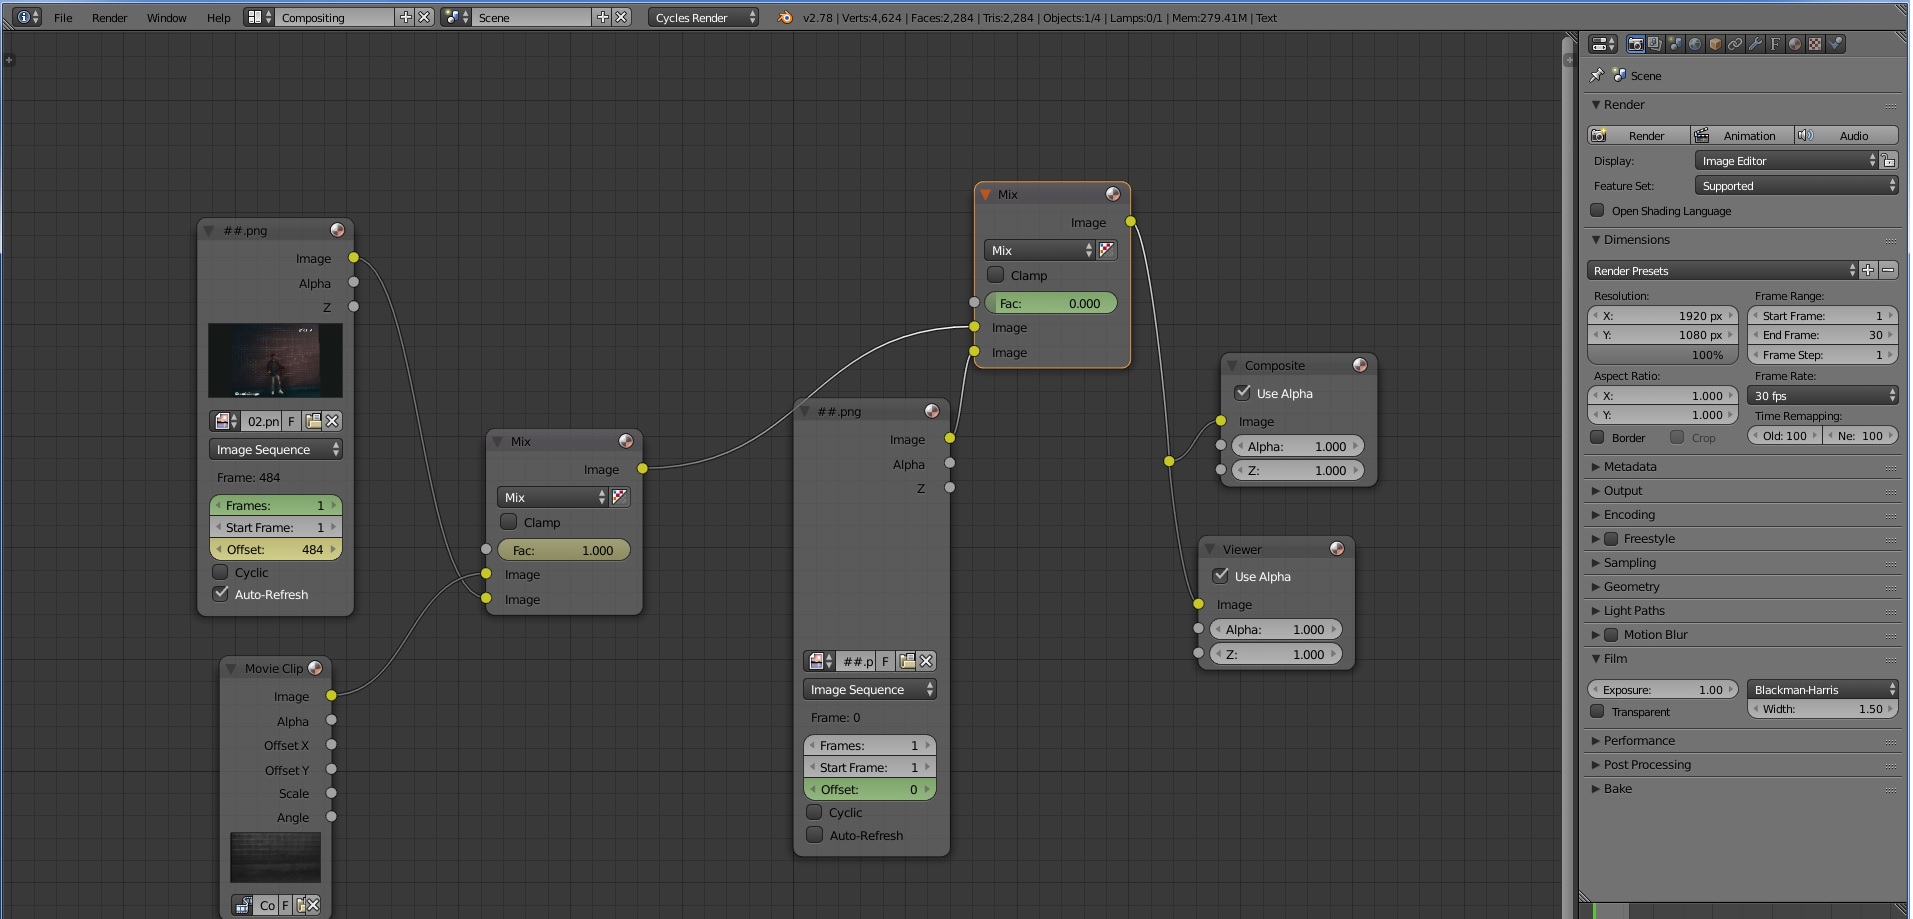Open Material properties sphere icon
The width and height of the screenshot is (1913, 919).
coord(1793,44)
